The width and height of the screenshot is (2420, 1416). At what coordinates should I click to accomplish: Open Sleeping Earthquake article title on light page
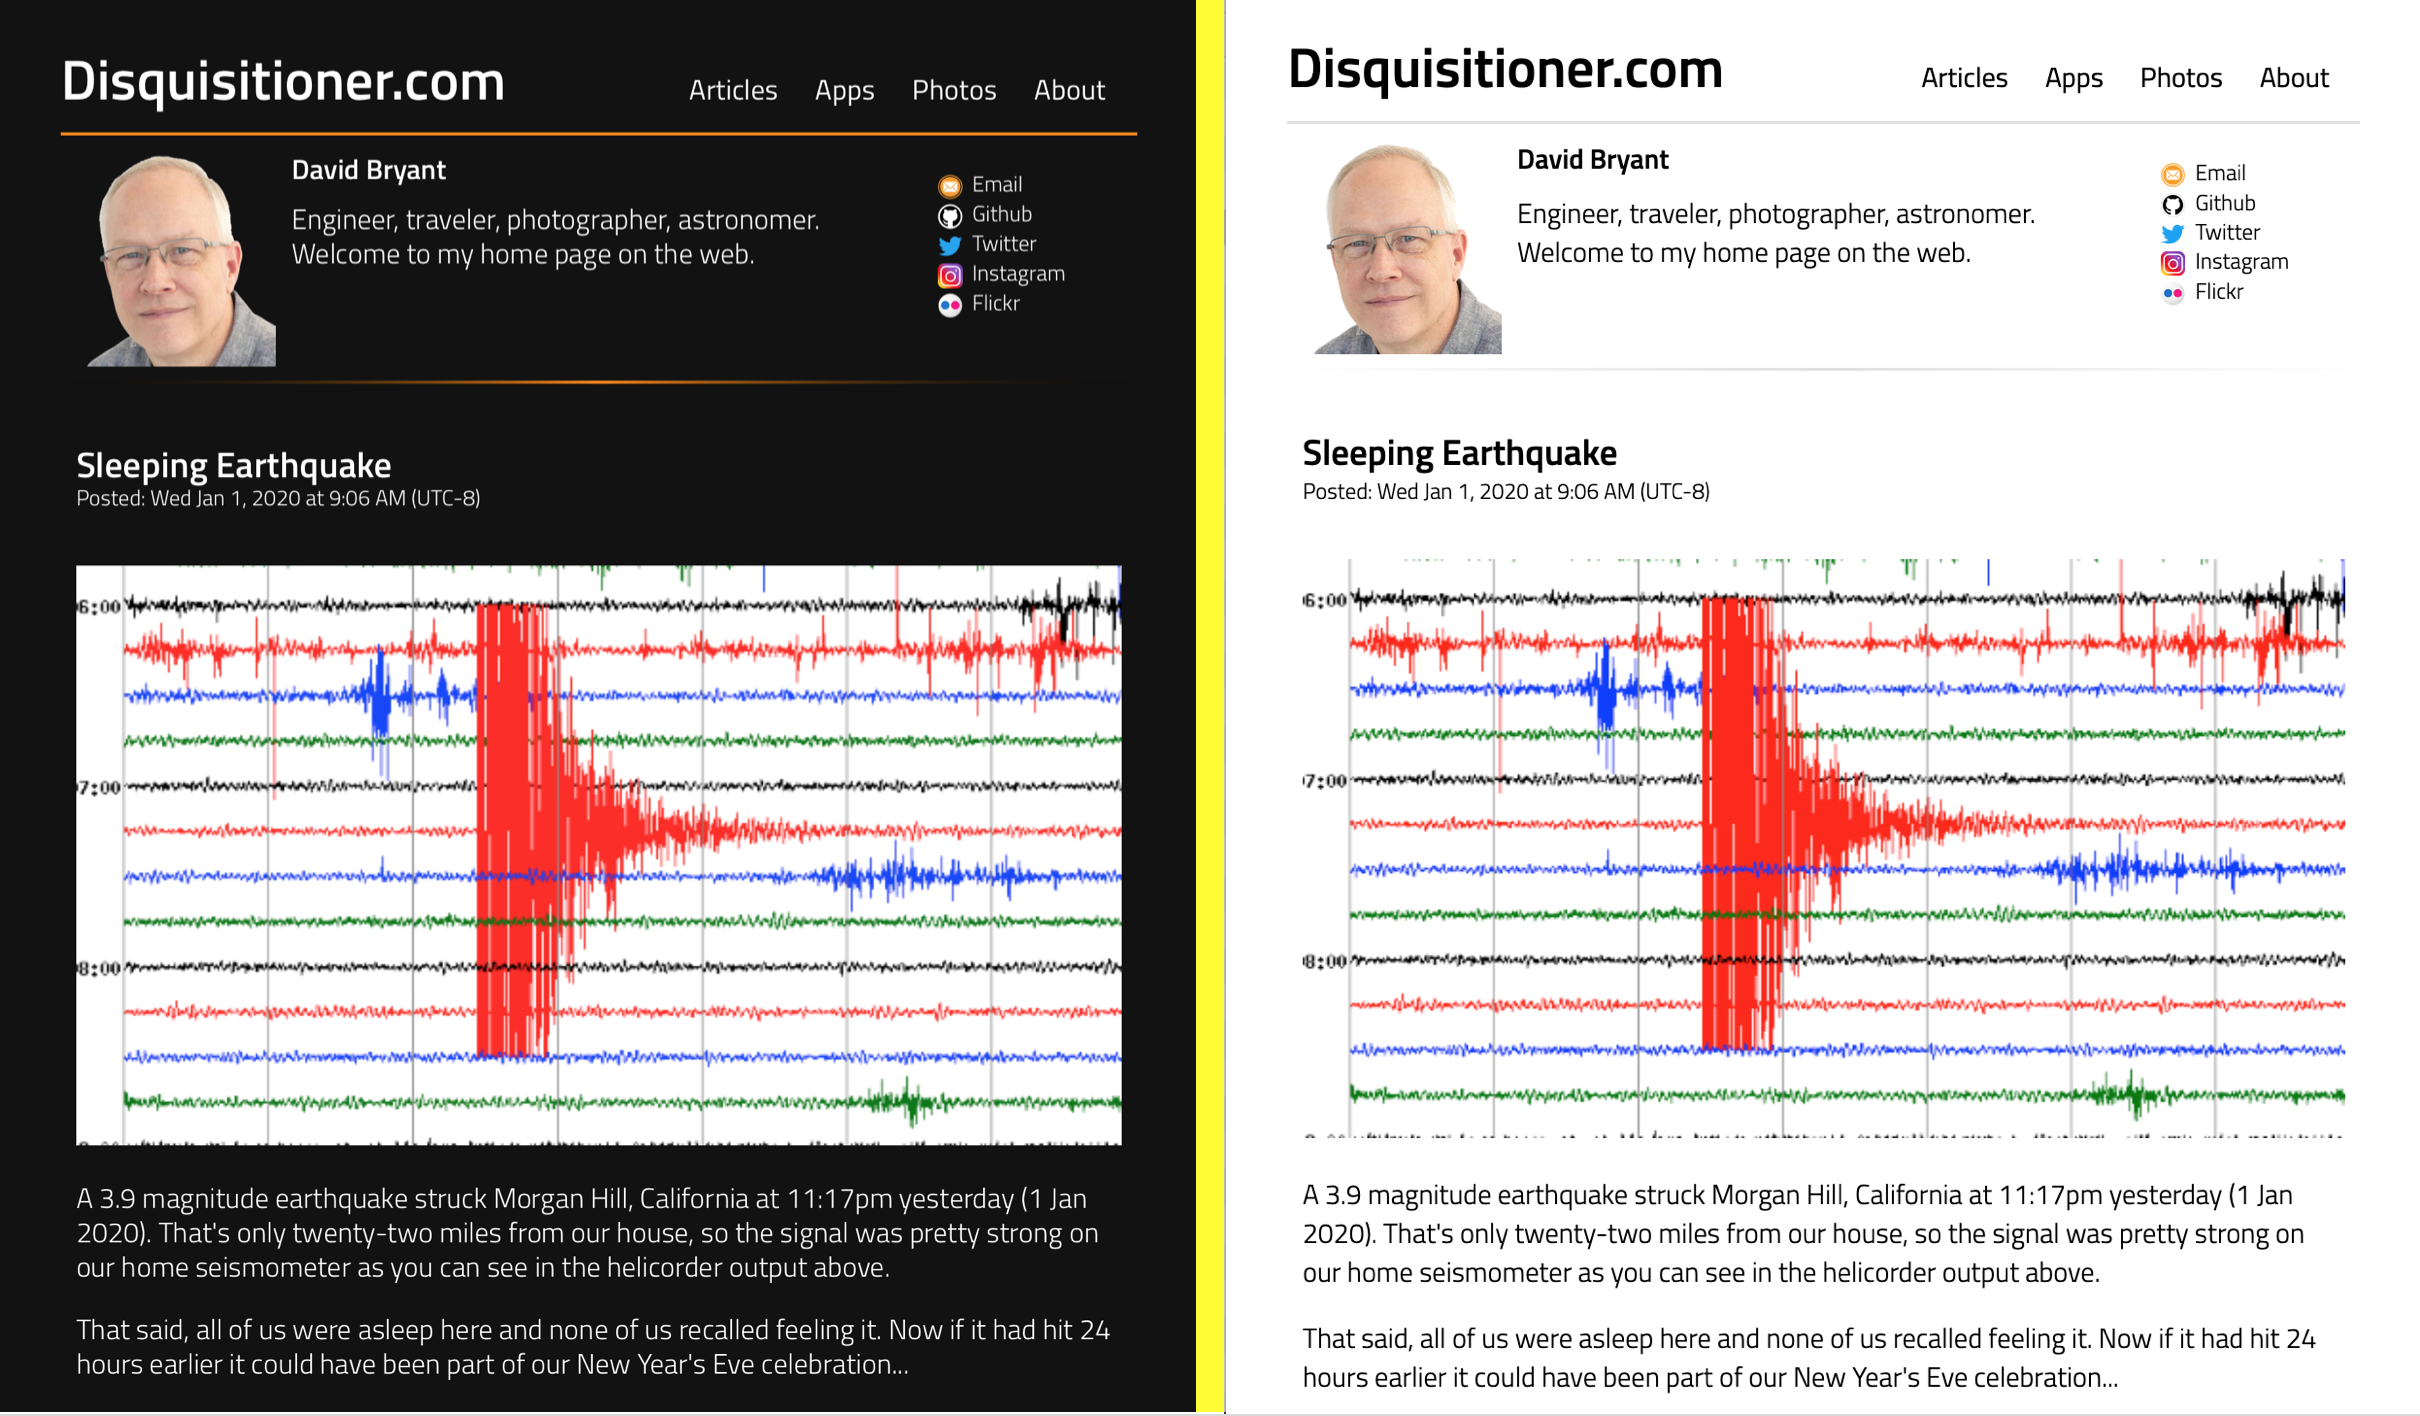[1459, 453]
